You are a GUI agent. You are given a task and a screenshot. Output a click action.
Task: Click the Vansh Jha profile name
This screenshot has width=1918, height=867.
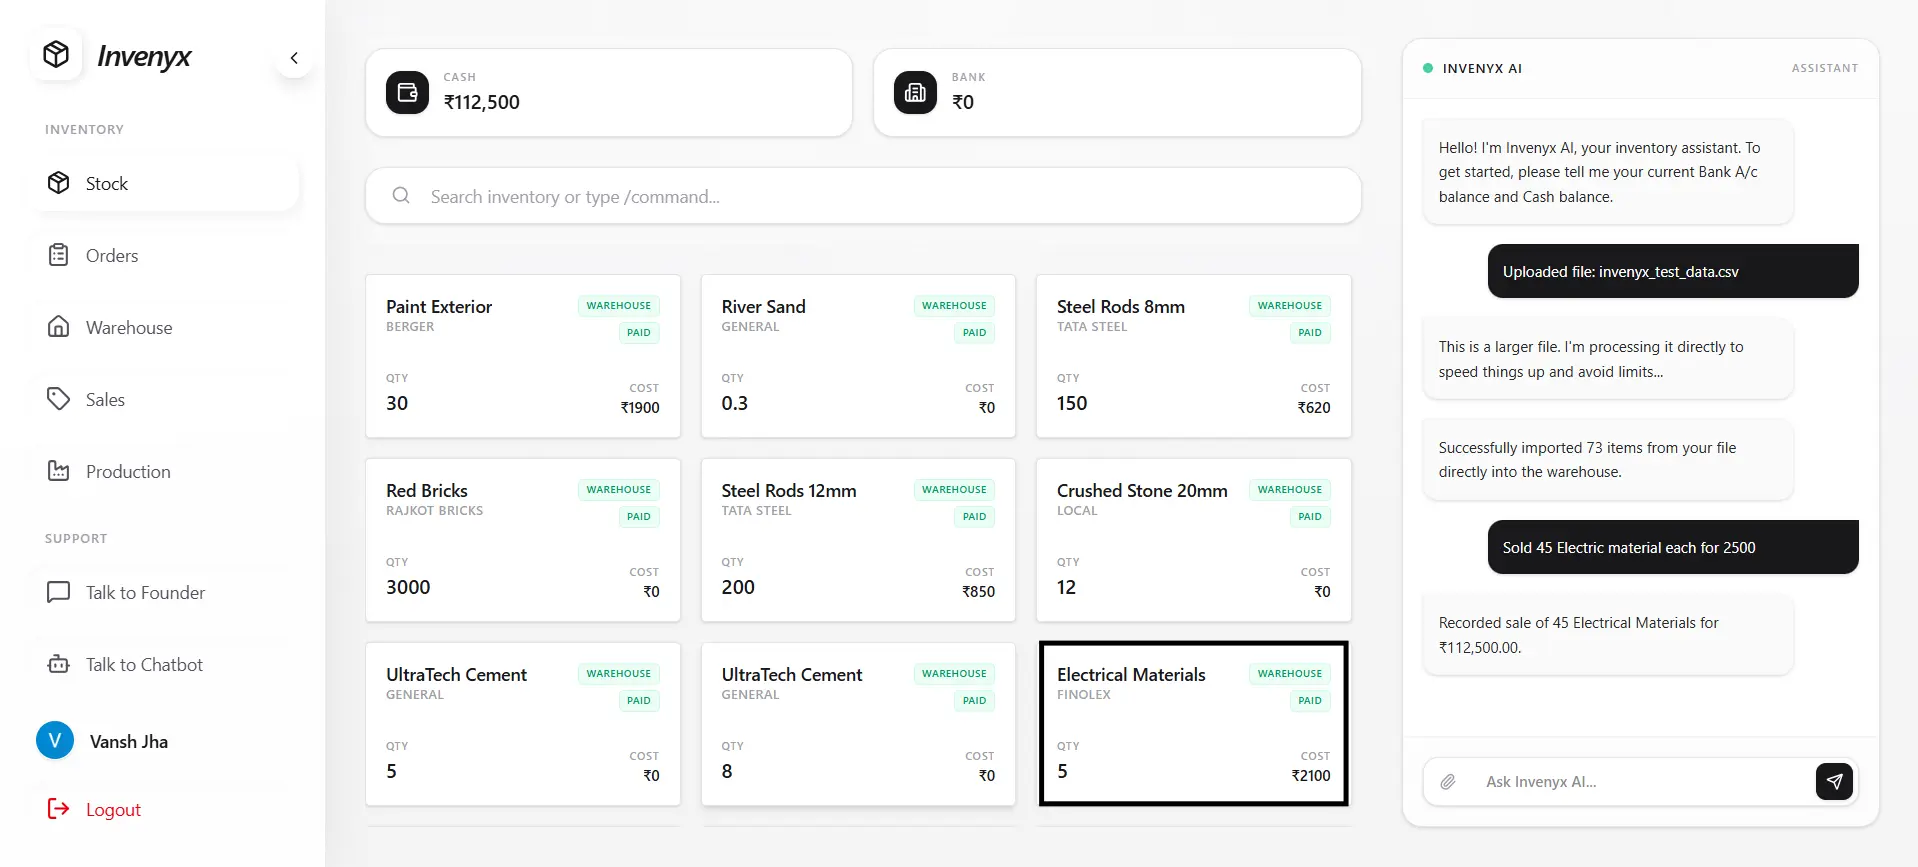pos(129,742)
